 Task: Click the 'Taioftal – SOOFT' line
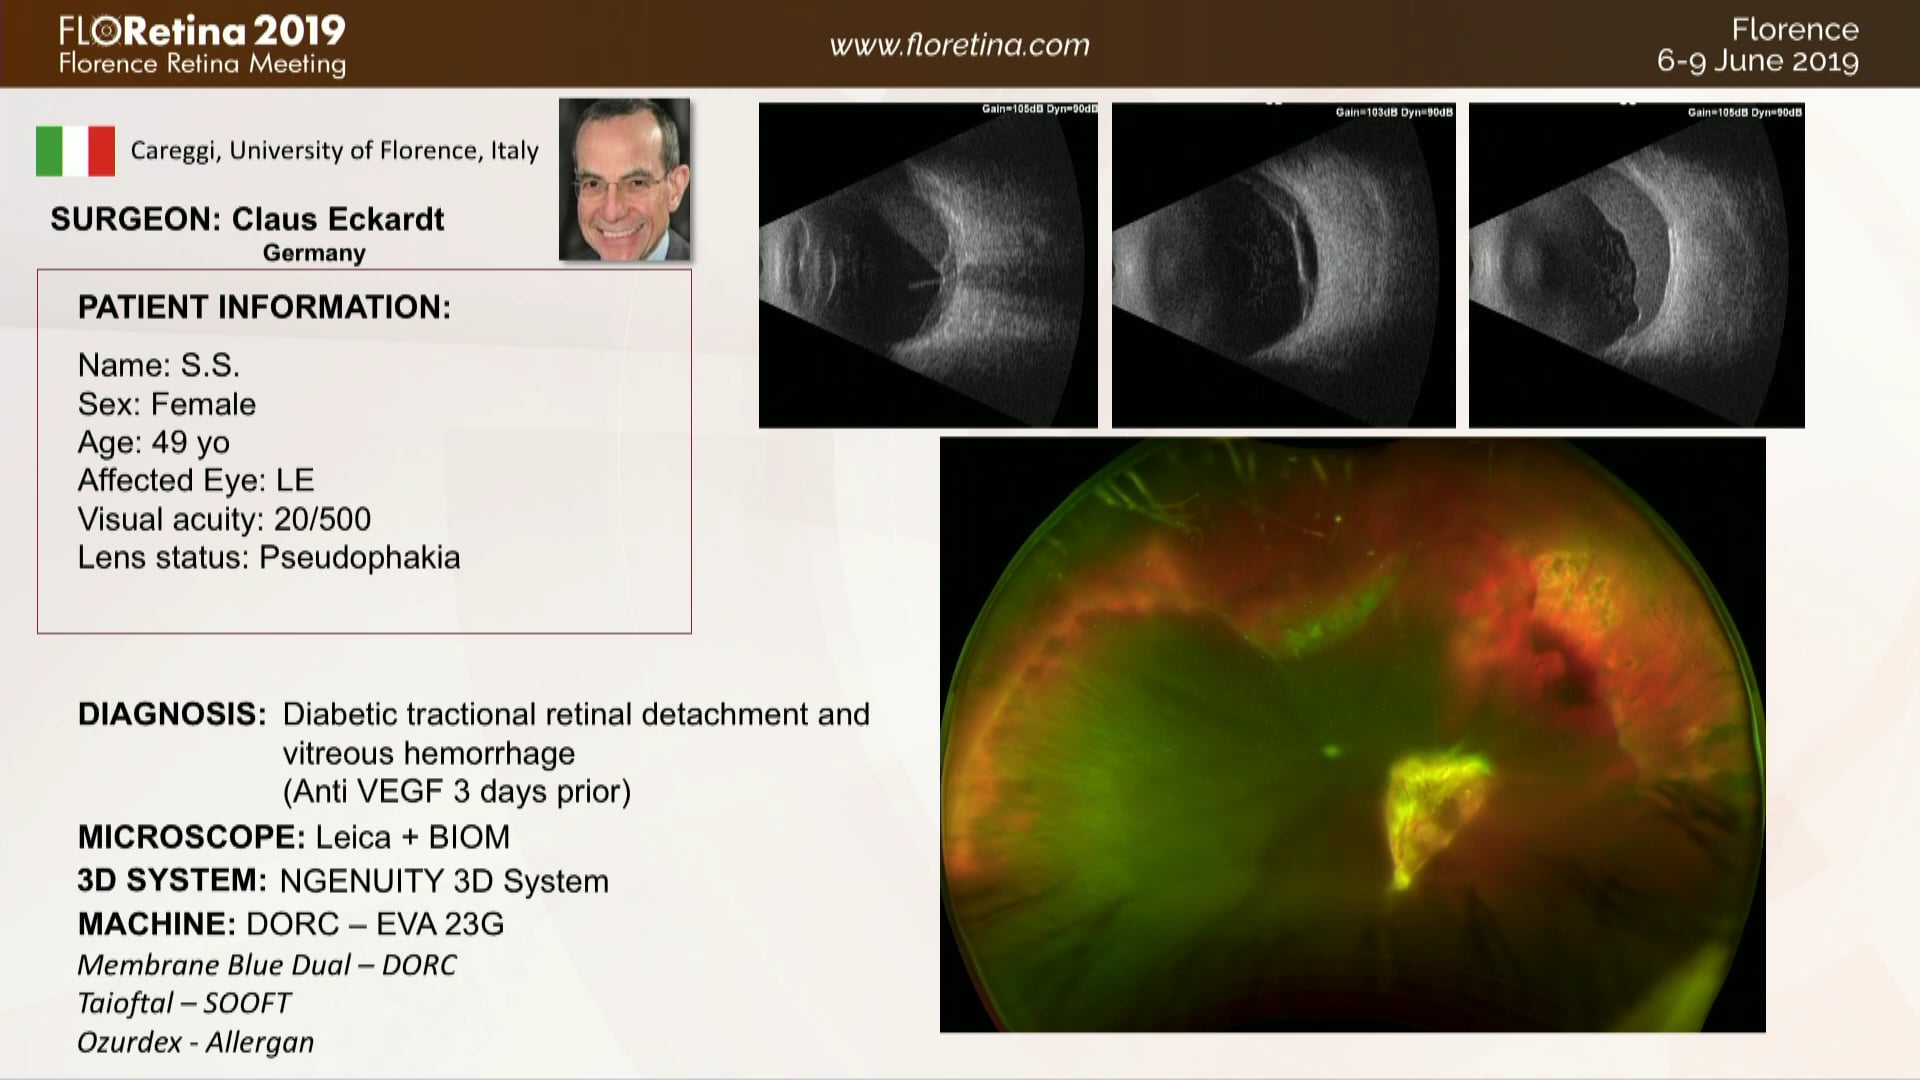[x=184, y=1003]
